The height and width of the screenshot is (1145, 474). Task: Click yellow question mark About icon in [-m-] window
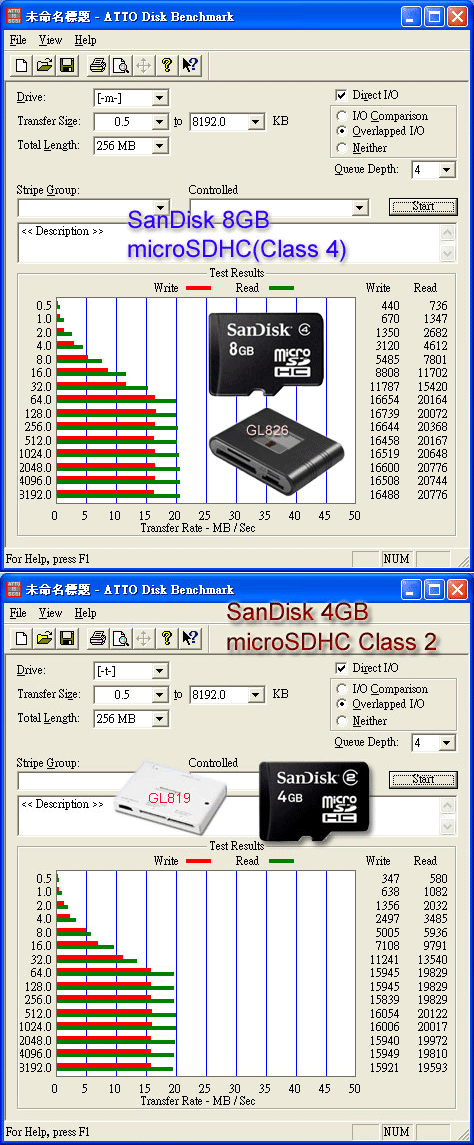[x=167, y=66]
